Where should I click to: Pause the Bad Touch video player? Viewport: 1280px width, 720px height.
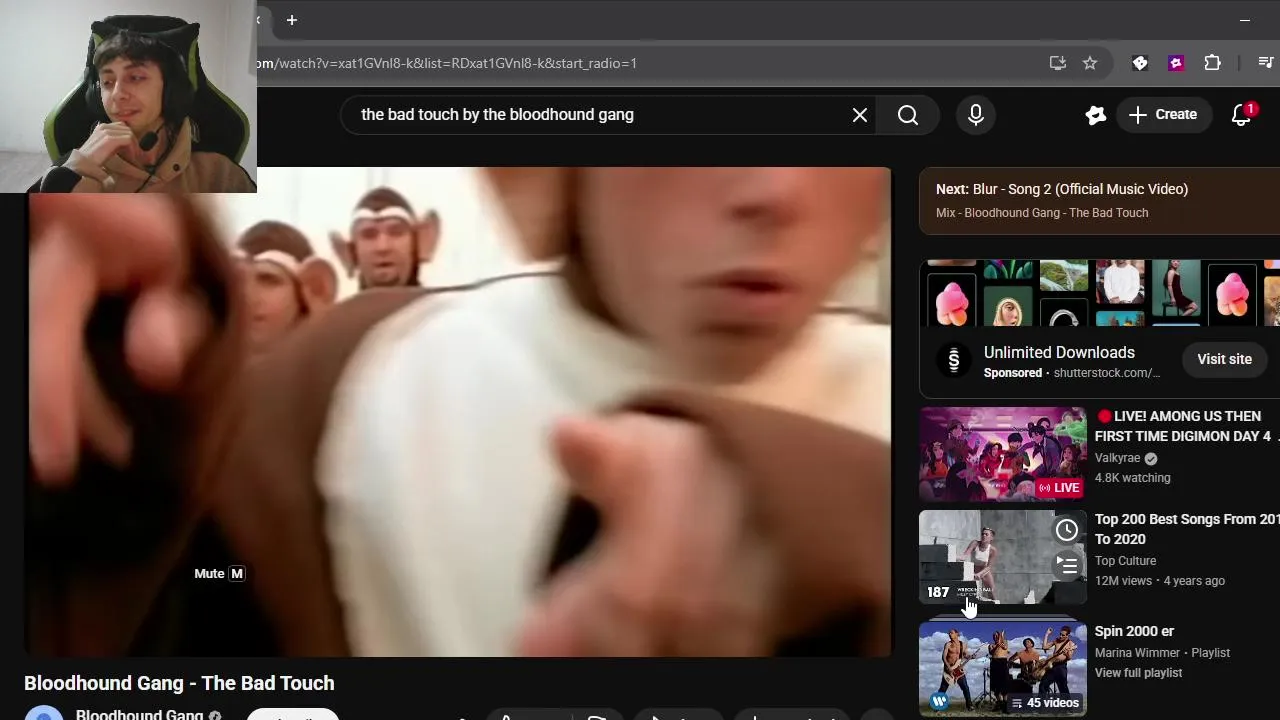pos(458,410)
